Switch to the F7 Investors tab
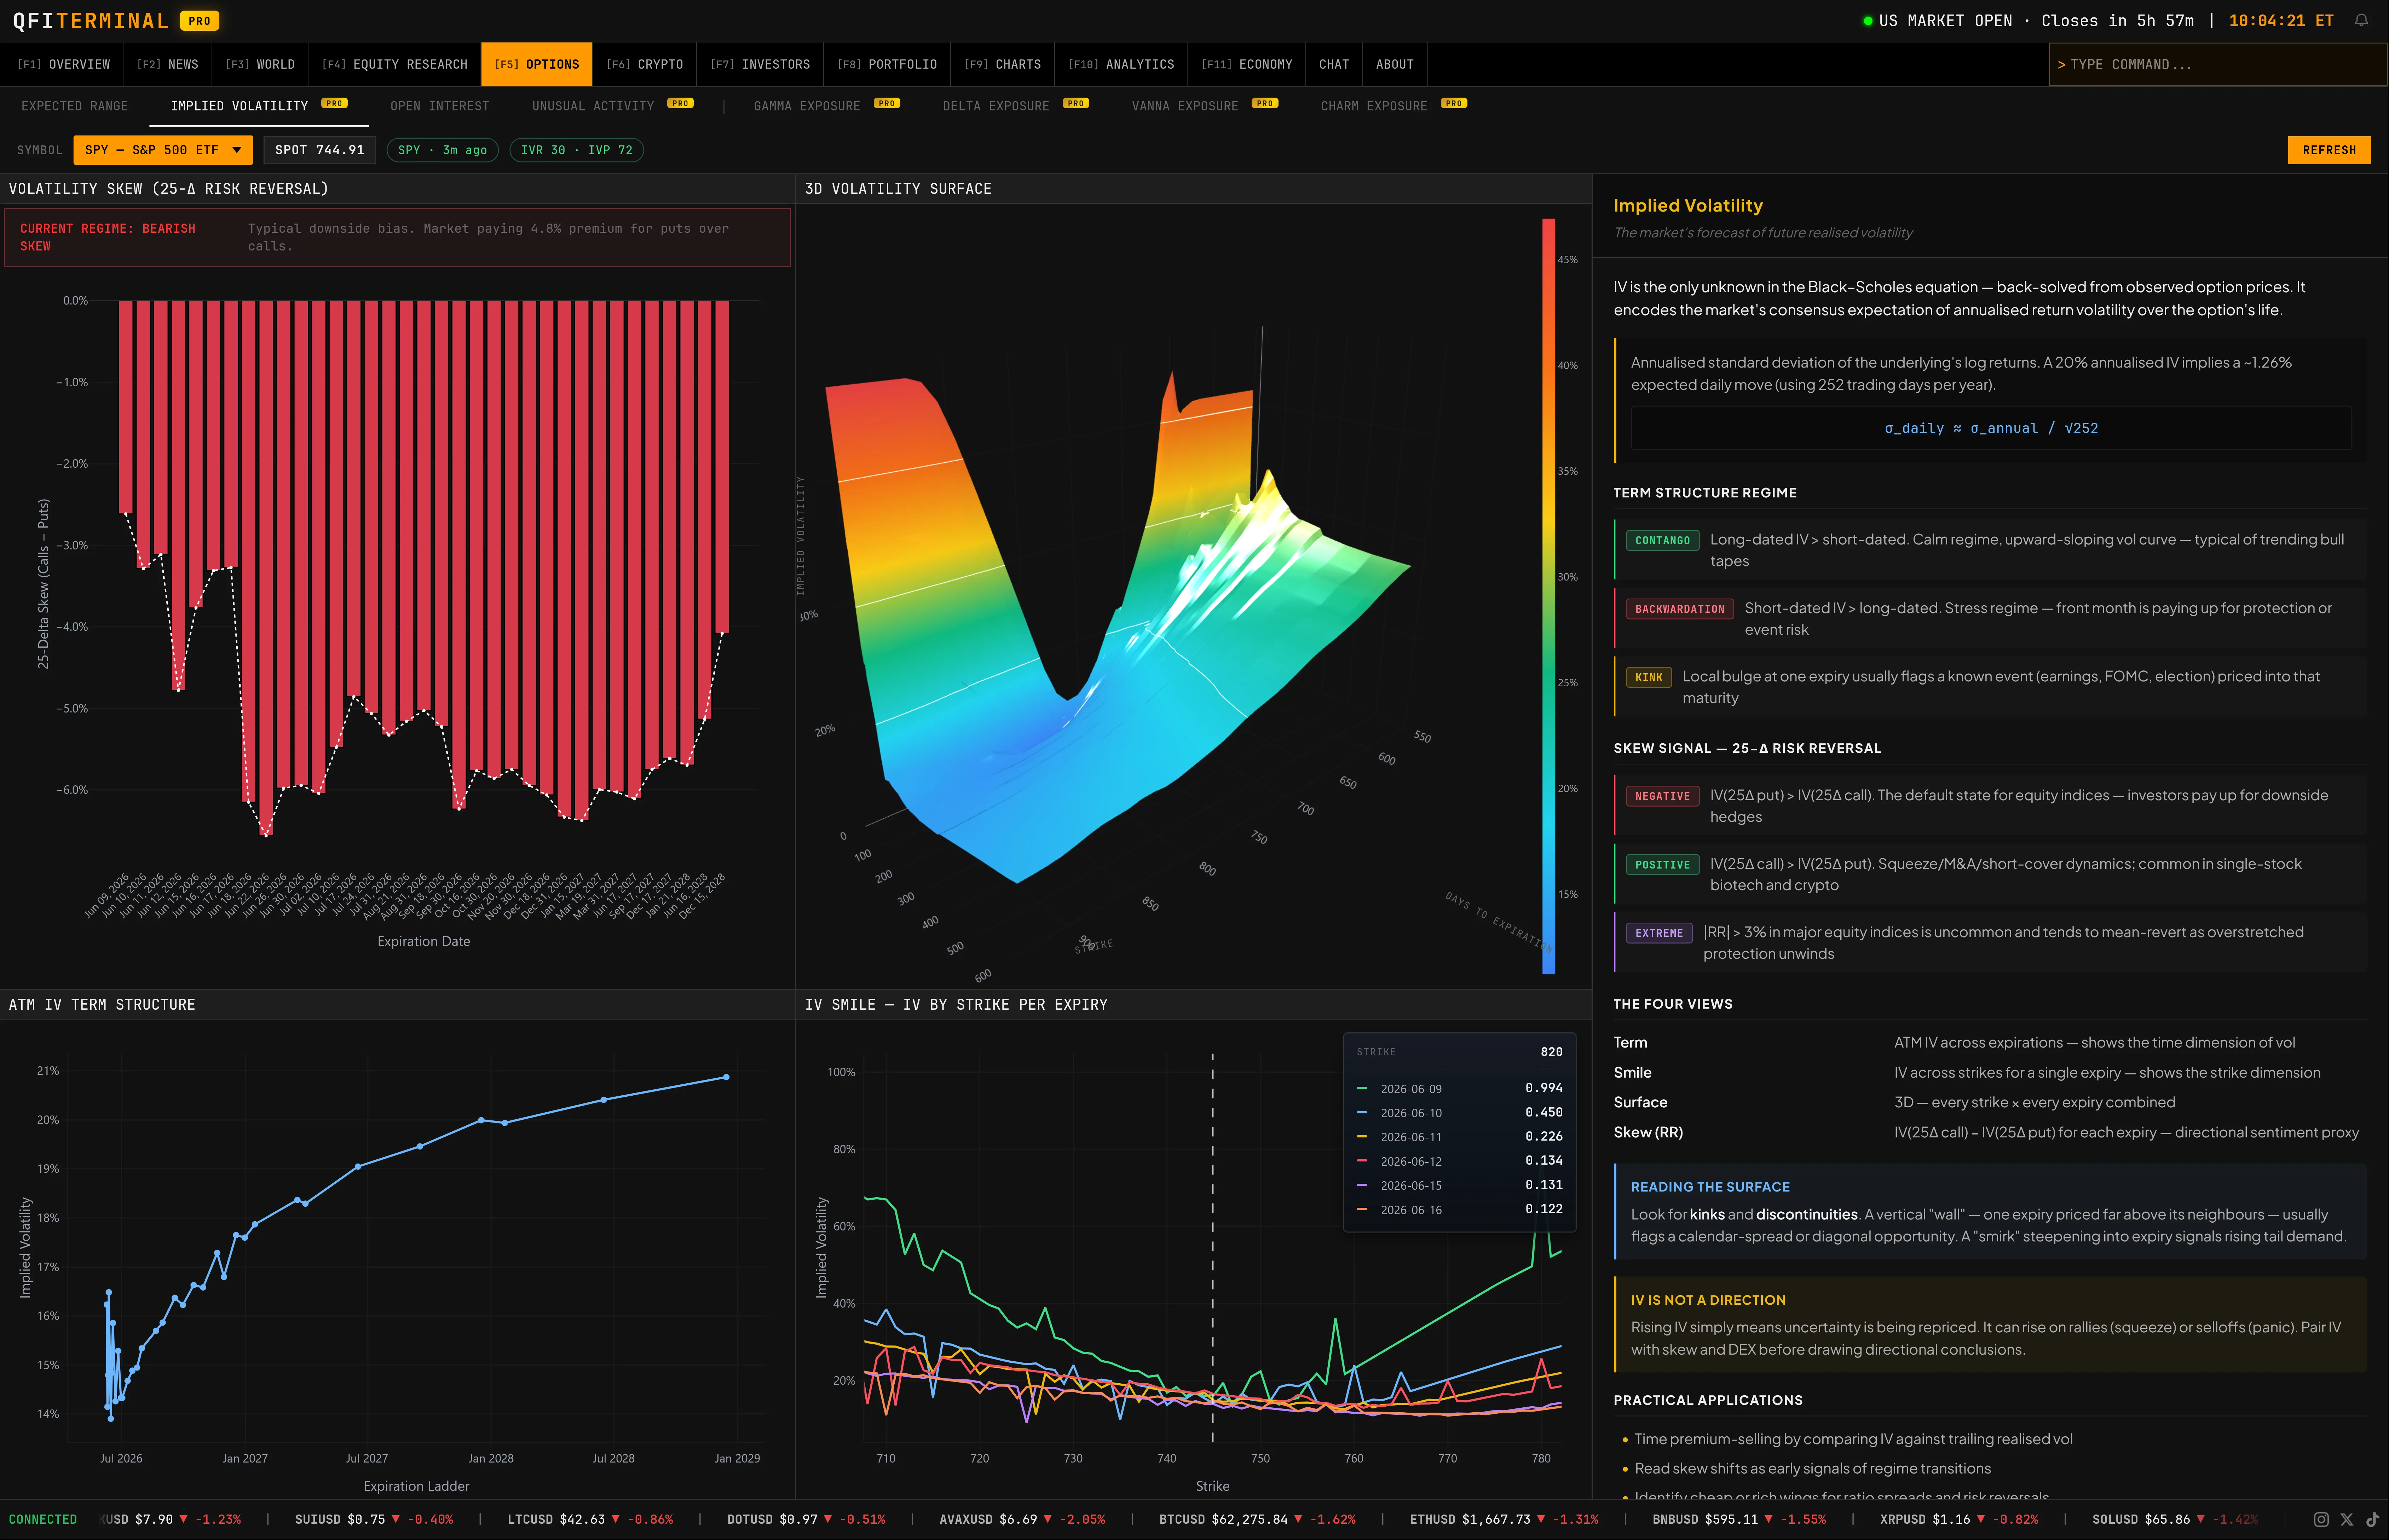 pos(760,64)
